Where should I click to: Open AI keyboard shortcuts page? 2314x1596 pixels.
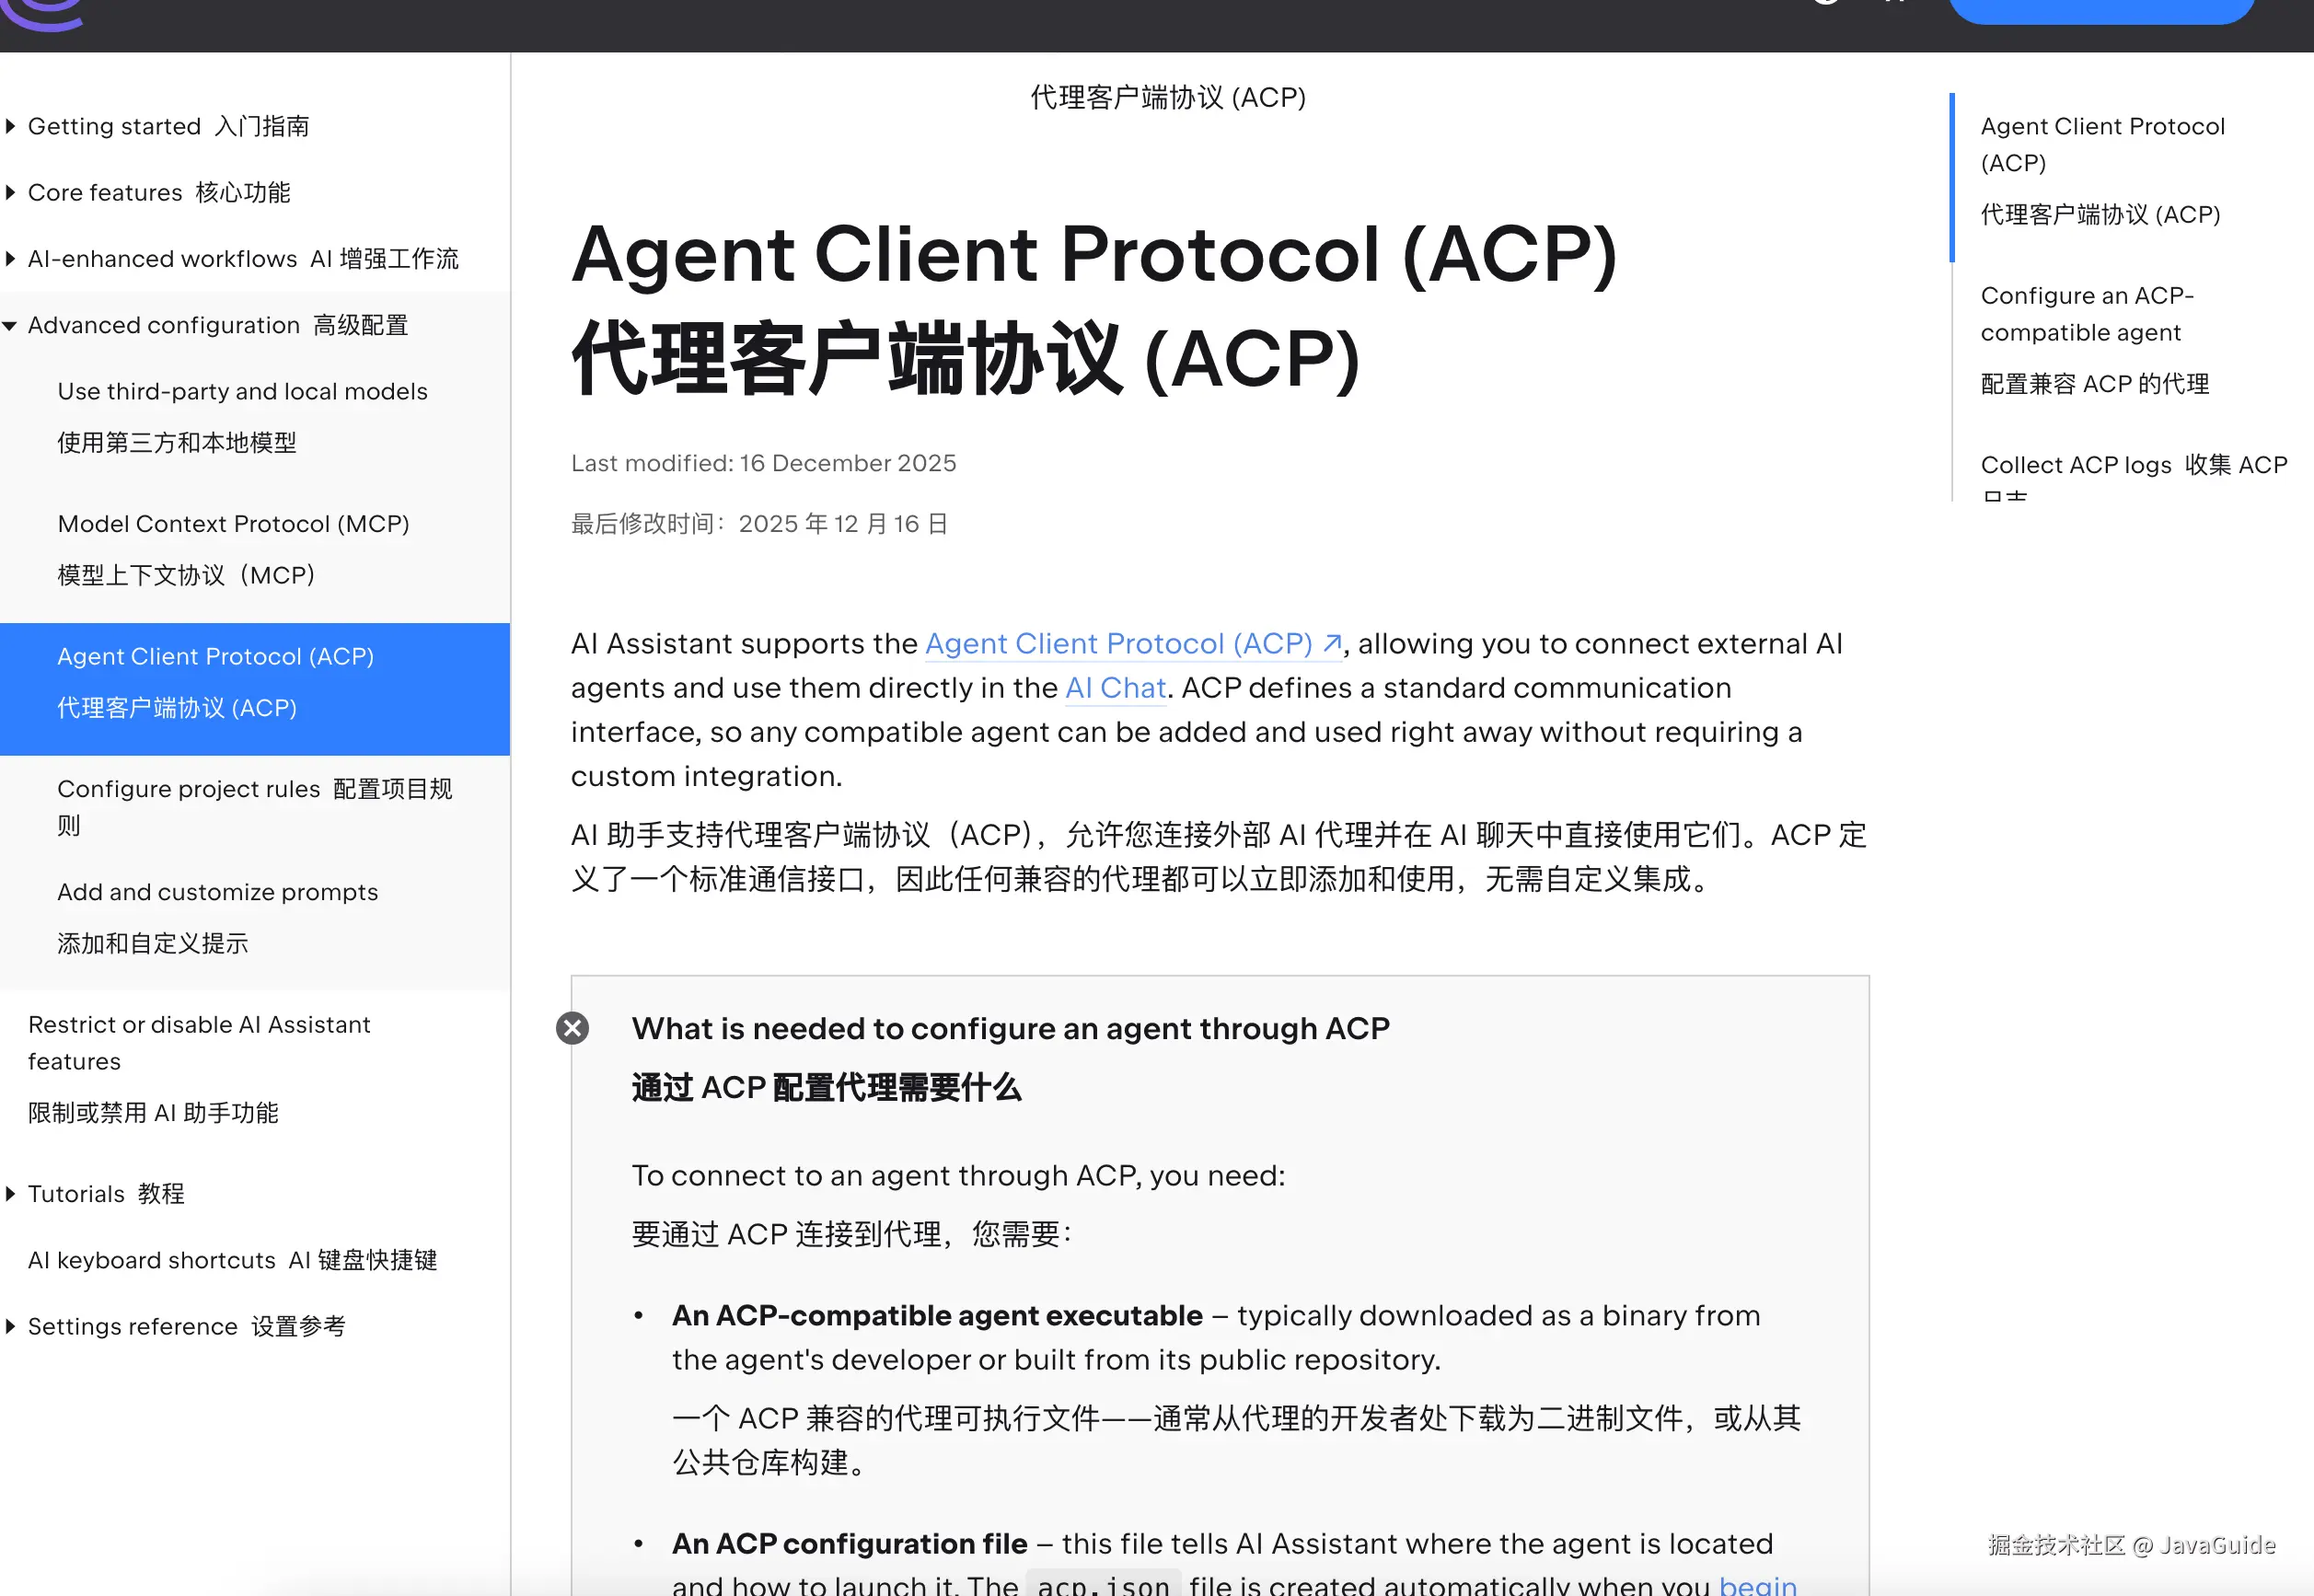151,1260
